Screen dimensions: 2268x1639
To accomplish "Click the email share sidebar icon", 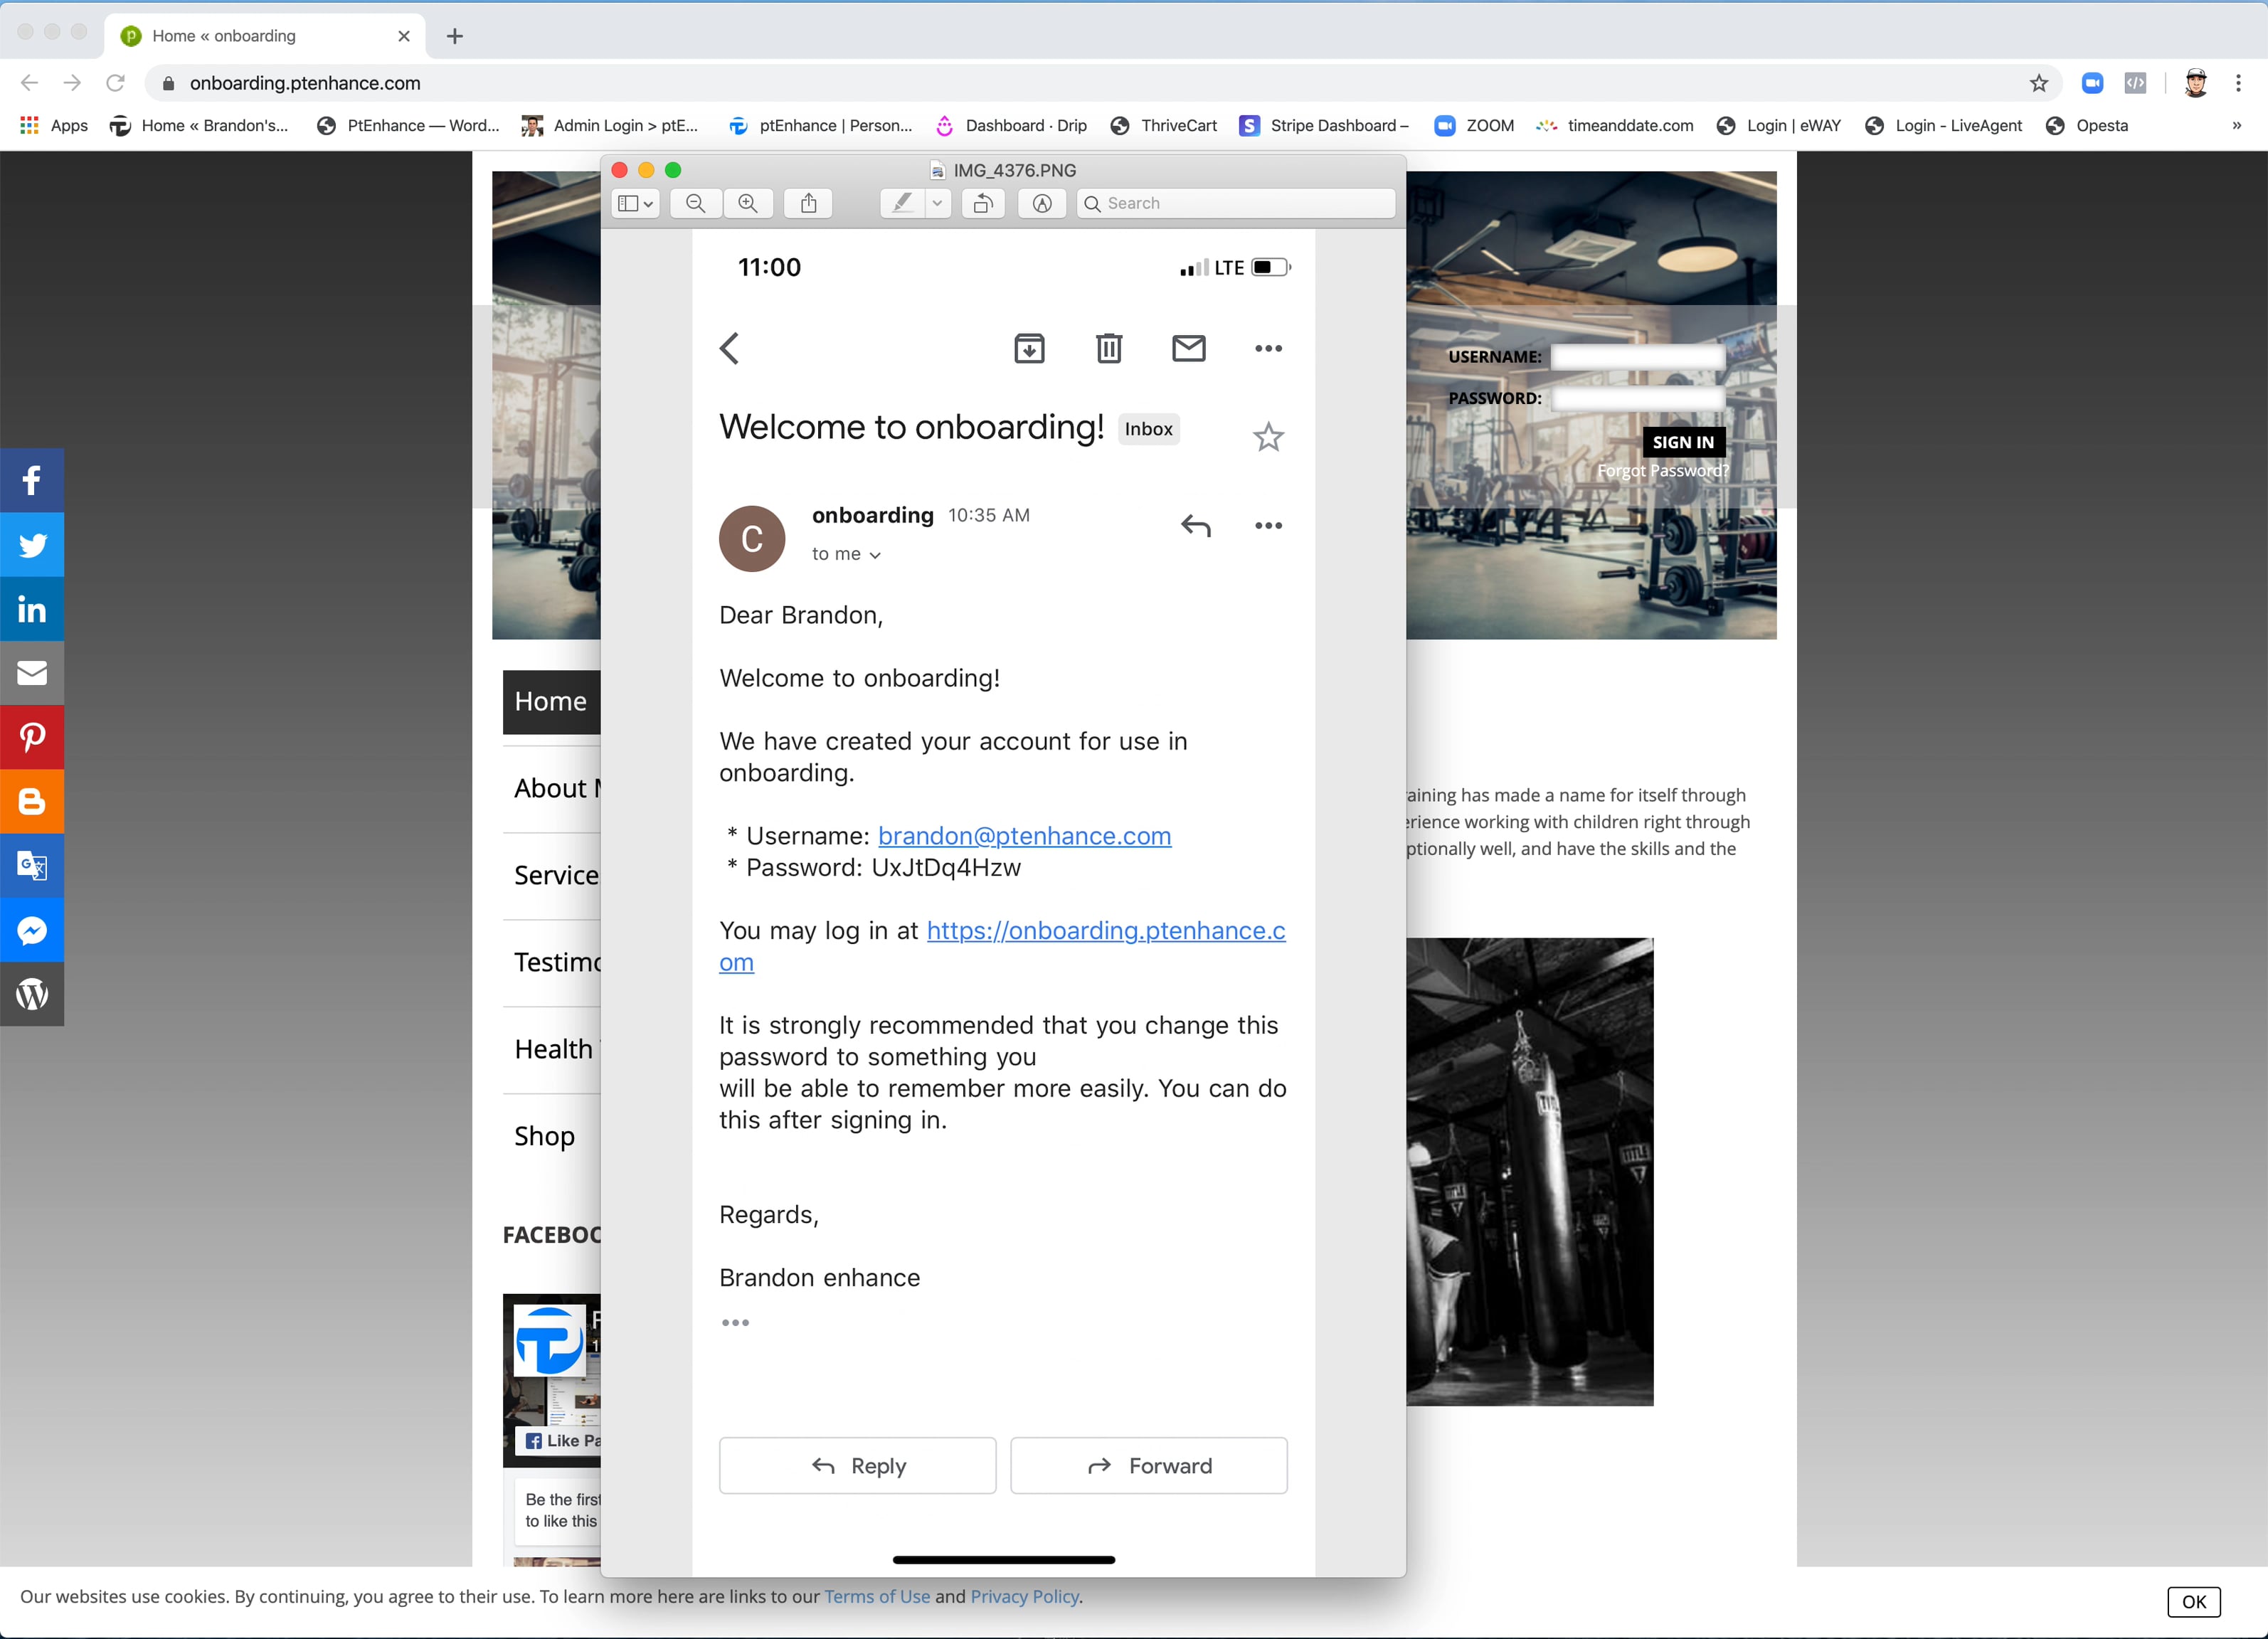I will click(x=32, y=673).
